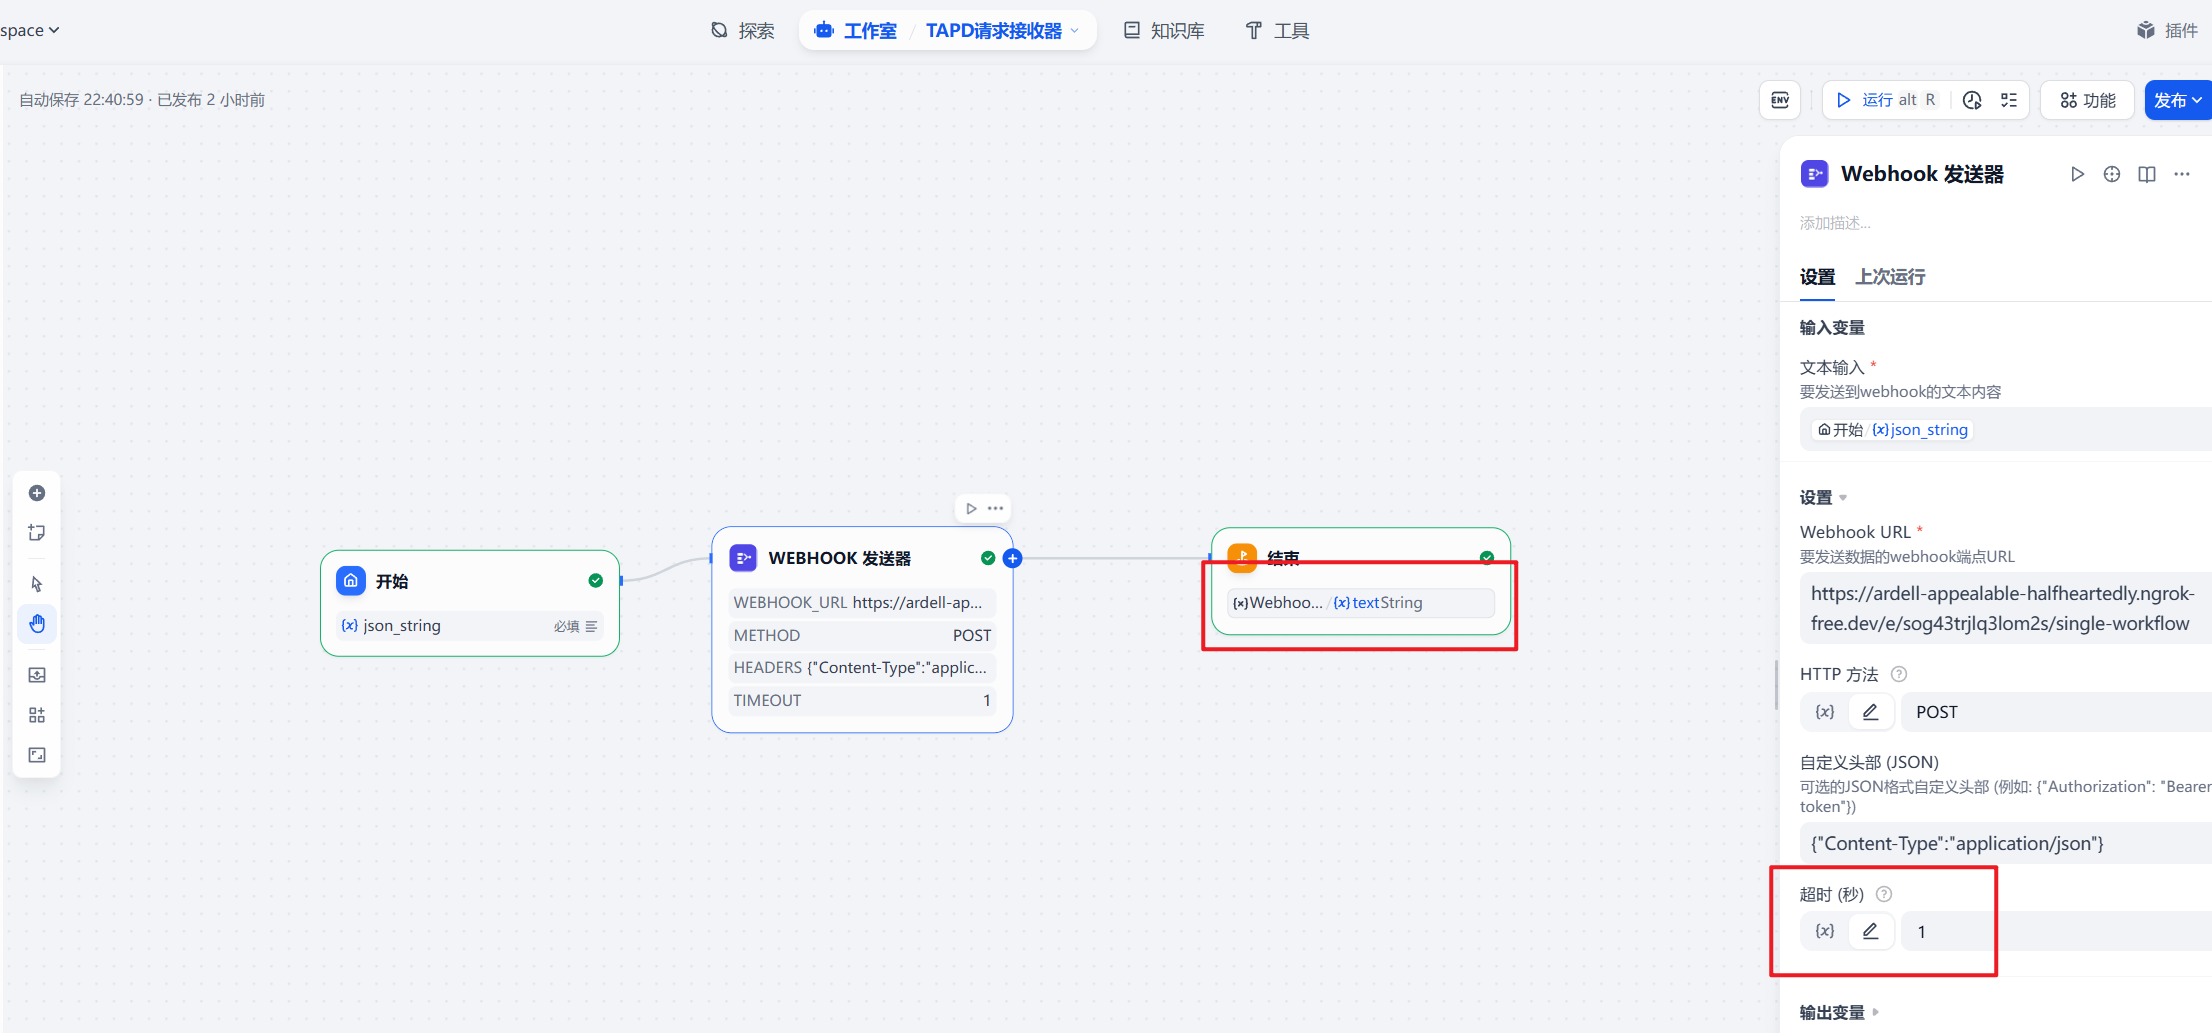The height and width of the screenshot is (1033, 2212).
Task: Click the Webhook URL input field
Action: (2000, 608)
